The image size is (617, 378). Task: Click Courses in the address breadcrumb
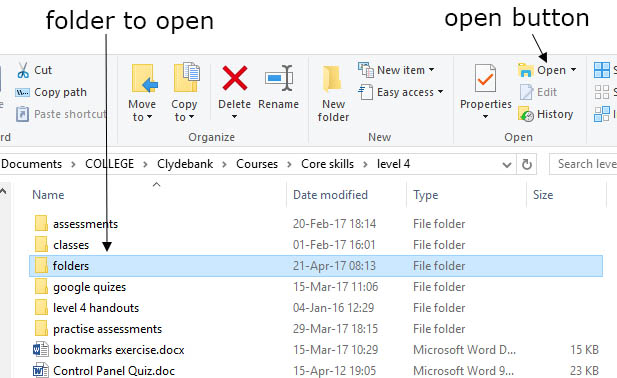[x=257, y=164]
